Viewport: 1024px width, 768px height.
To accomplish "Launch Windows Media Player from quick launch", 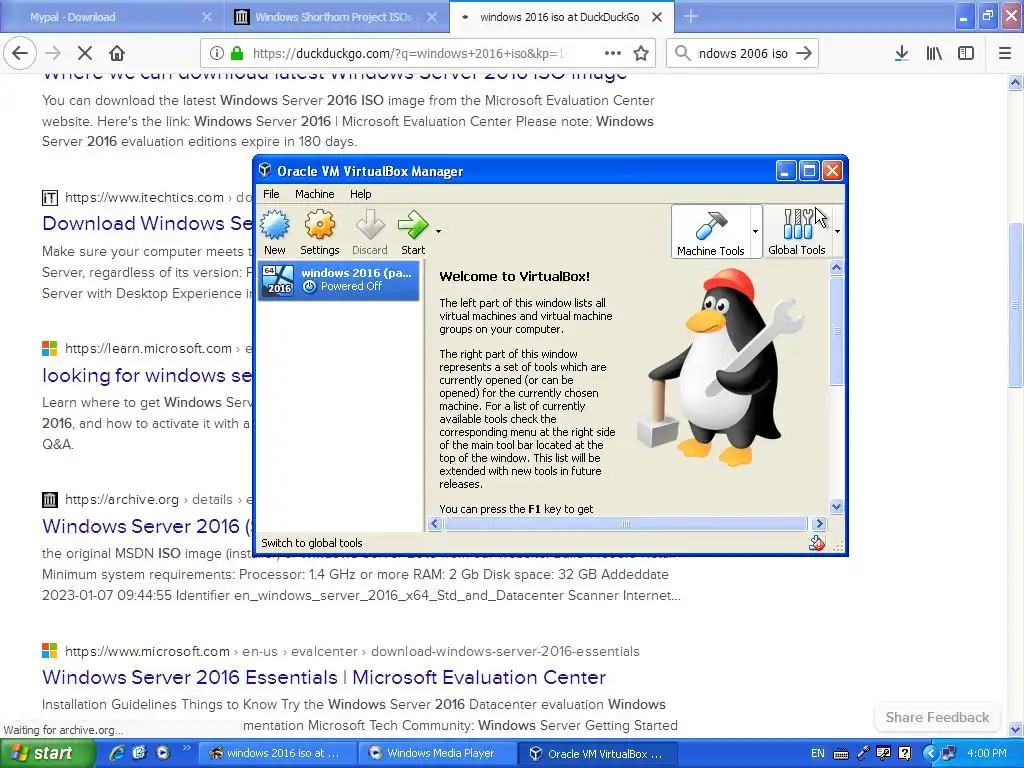I will [x=163, y=753].
